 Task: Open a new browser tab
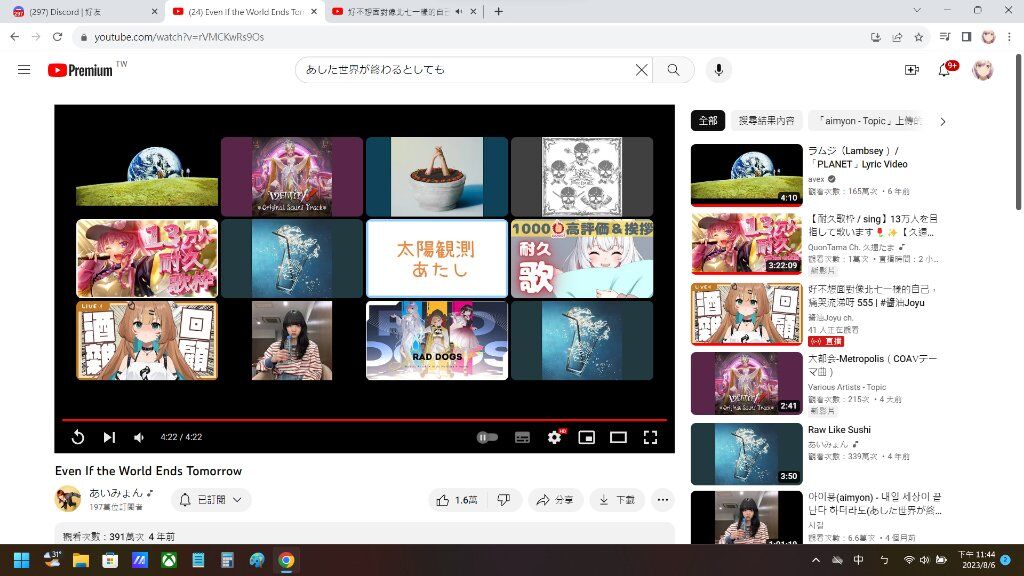click(x=498, y=11)
